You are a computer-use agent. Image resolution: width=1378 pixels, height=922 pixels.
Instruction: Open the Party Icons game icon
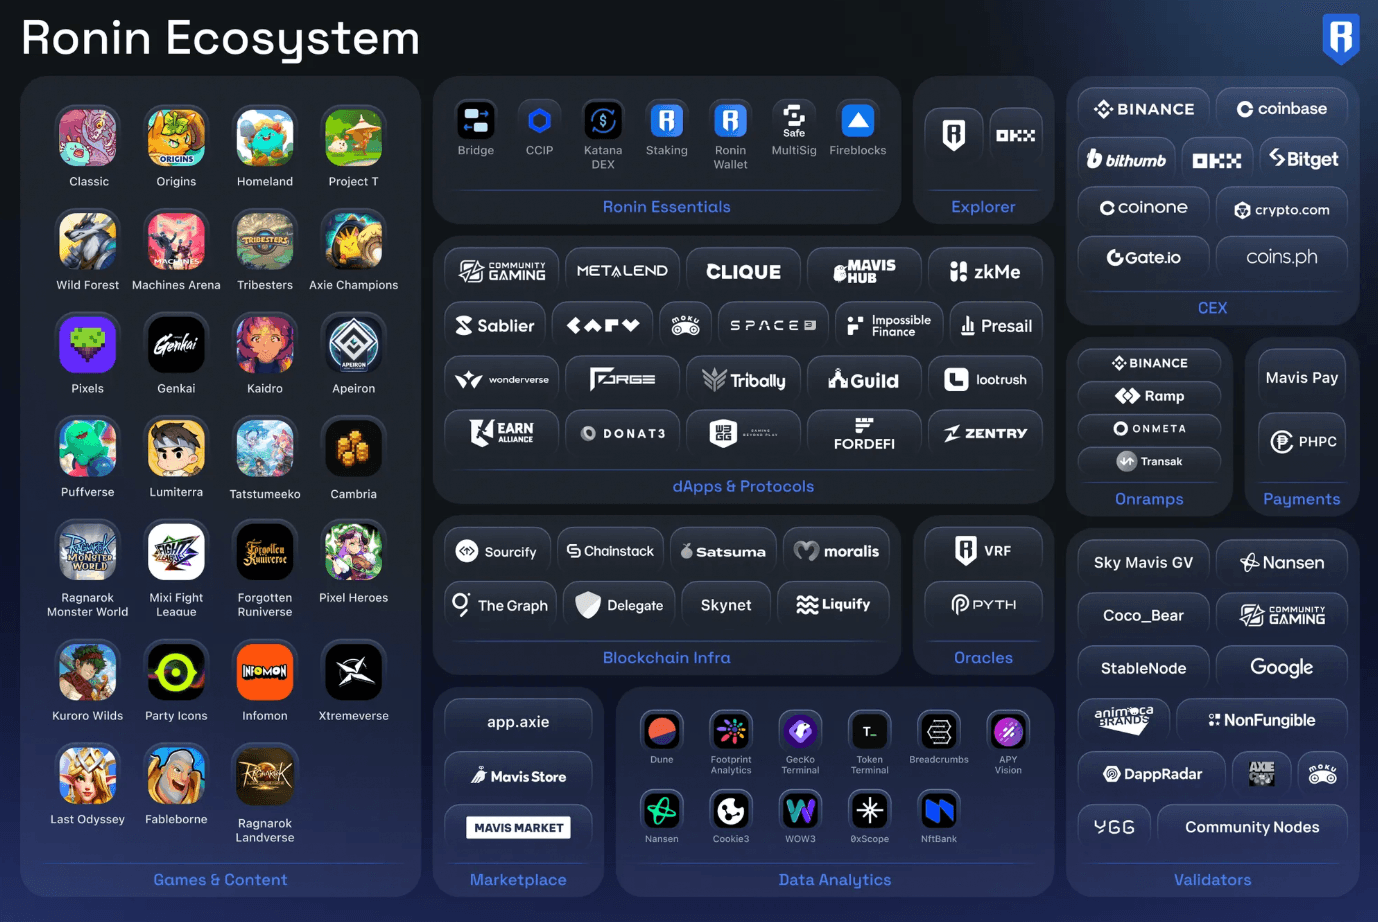[176, 672]
